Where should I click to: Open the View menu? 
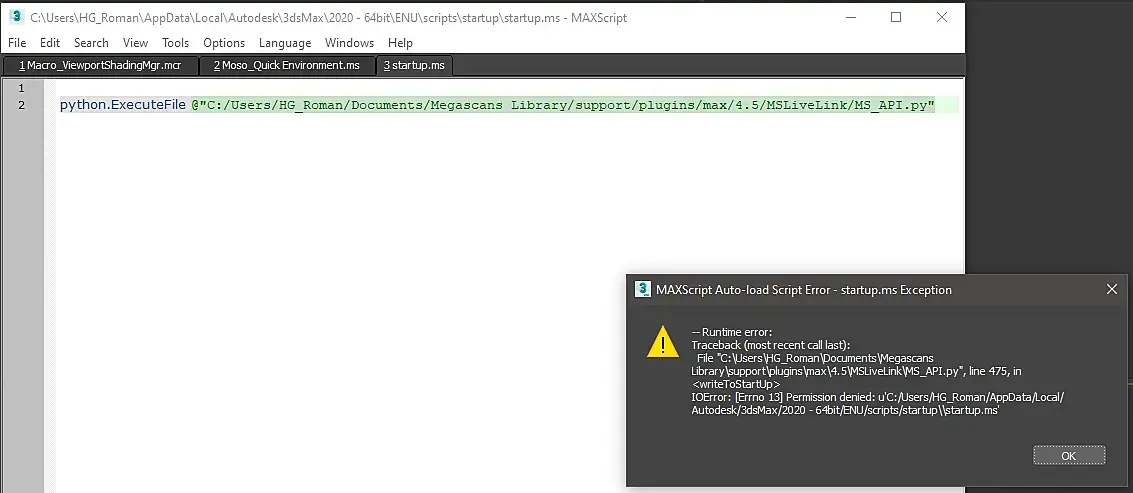pos(135,43)
